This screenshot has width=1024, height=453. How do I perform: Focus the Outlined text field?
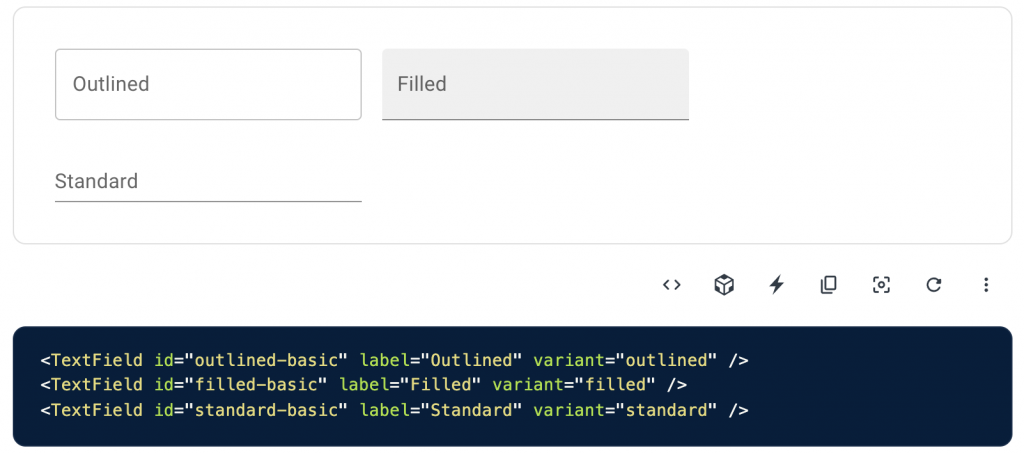point(208,85)
